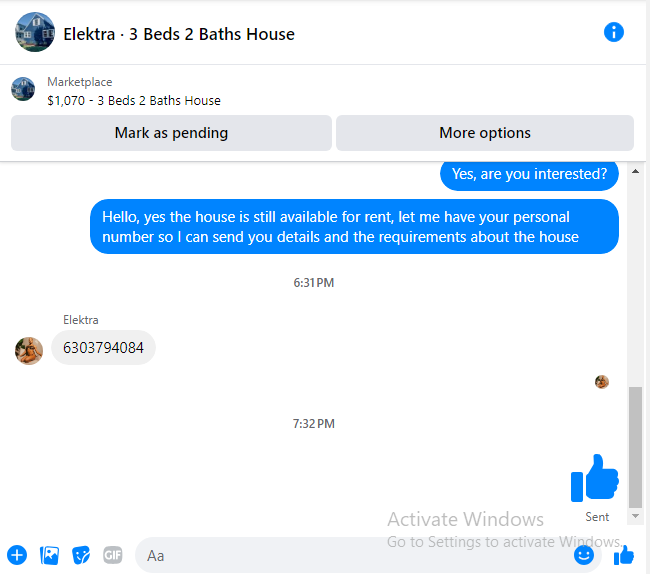This screenshot has height=574, width=650.
Task: Click Mark as pending button
Action: click(x=171, y=133)
